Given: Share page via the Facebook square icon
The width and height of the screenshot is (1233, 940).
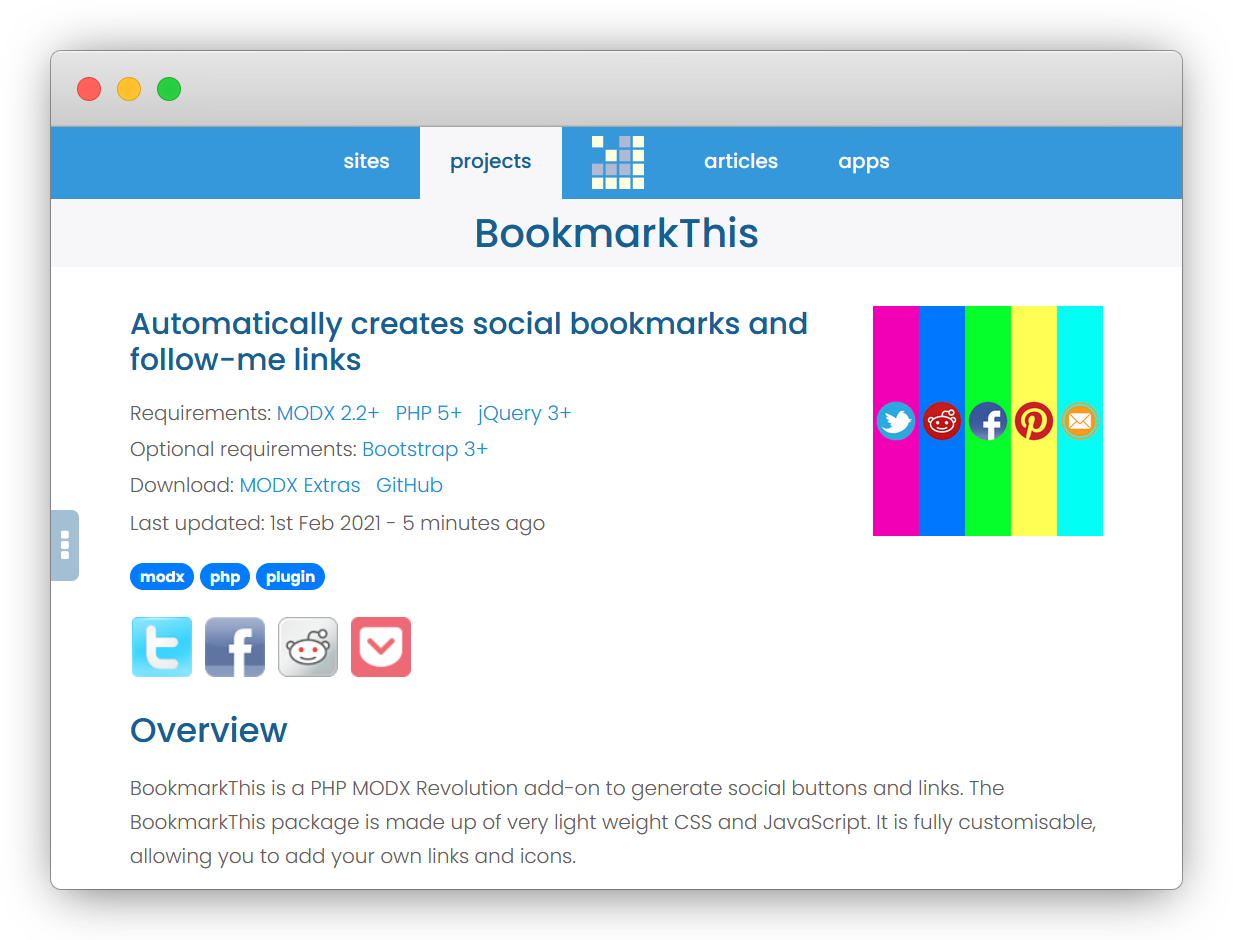Looking at the screenshot, I should click(235, 647).
